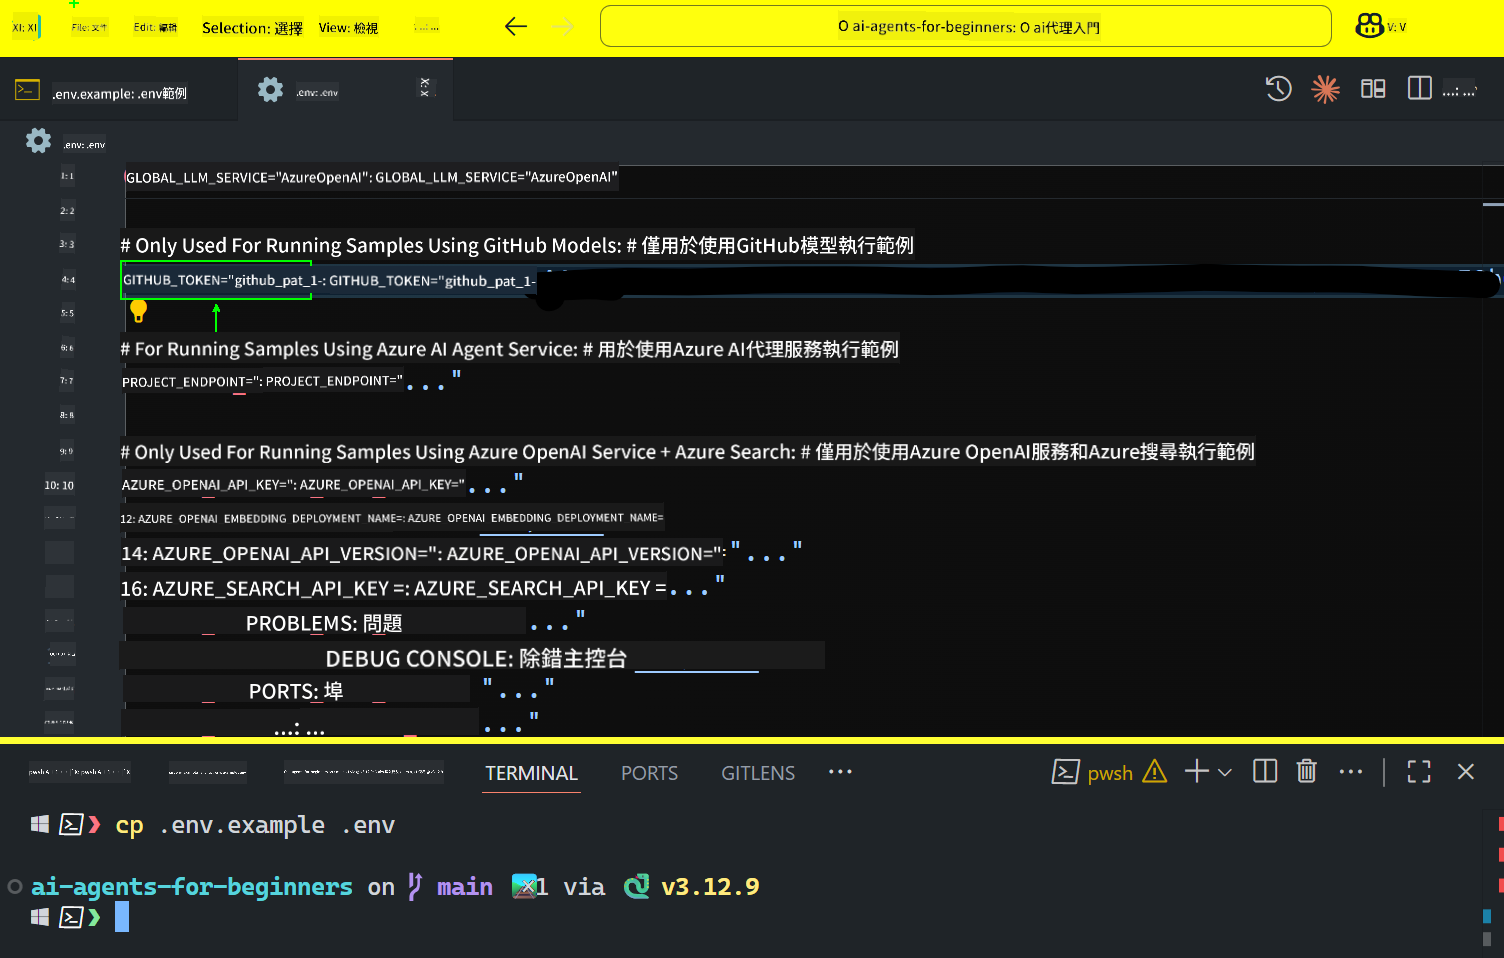Click the AZURE_OPENAI_EMBEDDING_DEPLOYMENT_NAME line
The width and height of the screenshot is (1504, 958).
click(392, 518)
